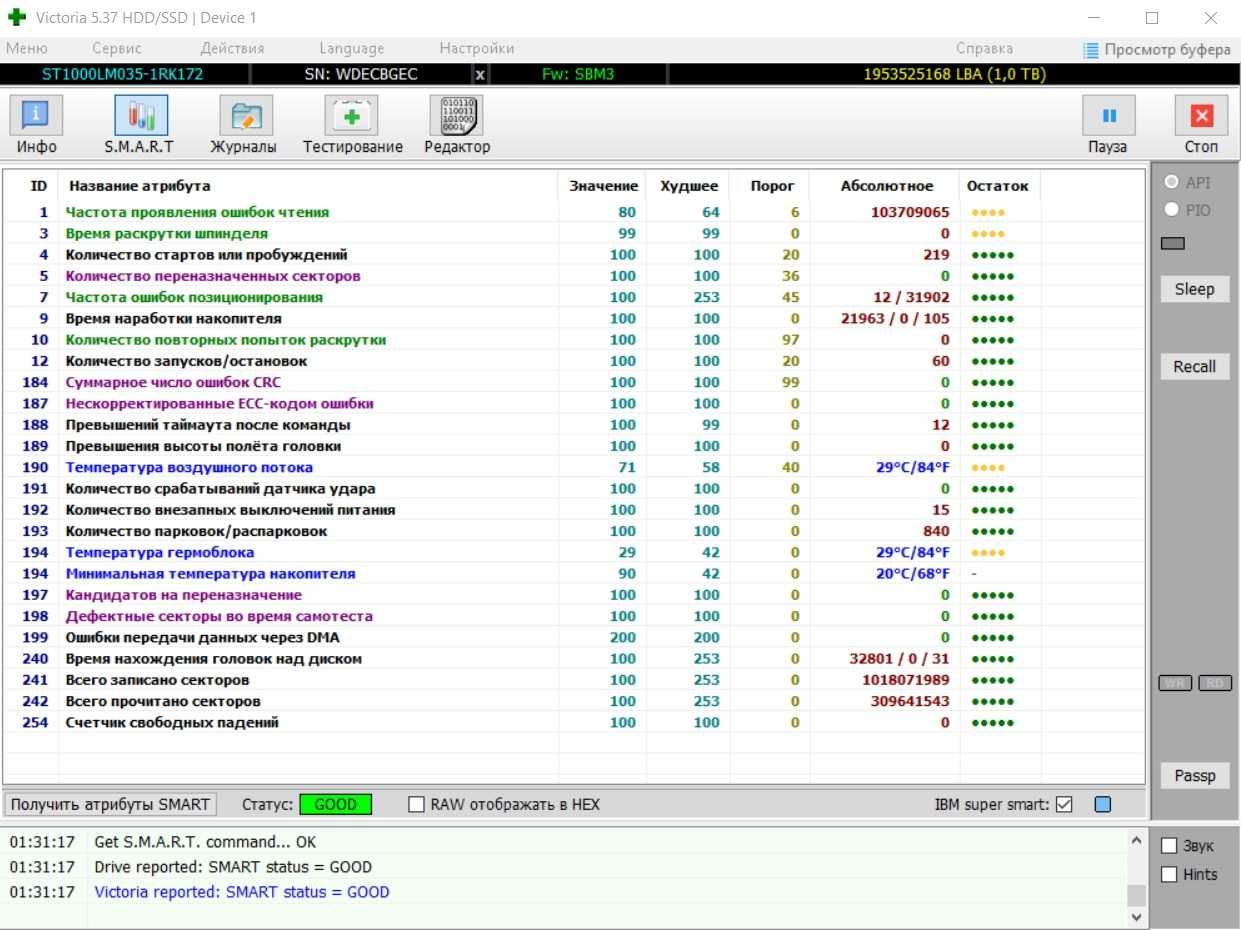Select the row Частота ошибок позиционирования

573,297
